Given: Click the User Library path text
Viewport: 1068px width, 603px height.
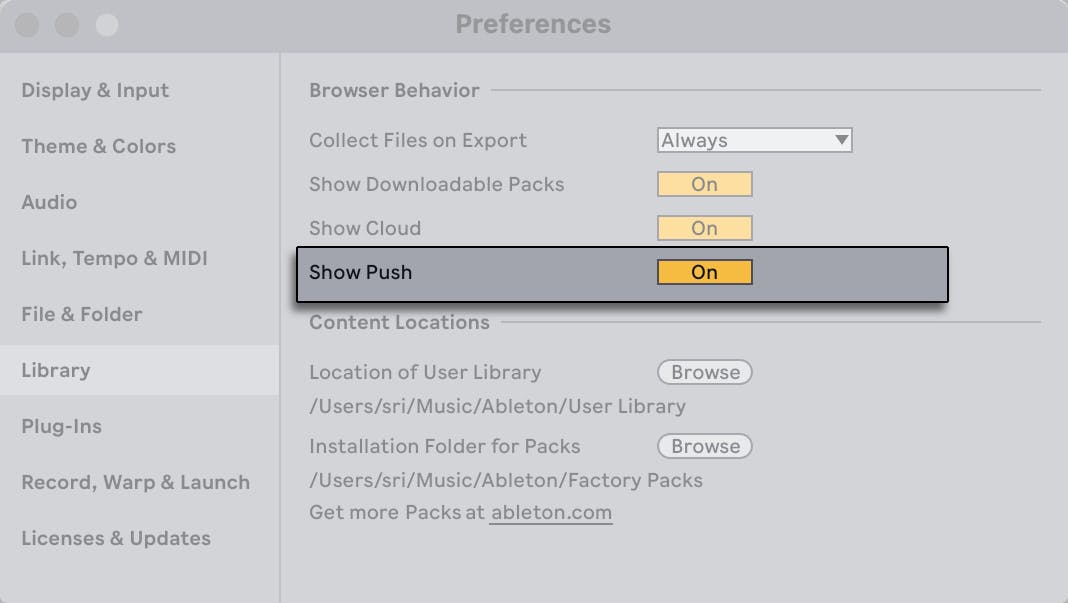Looking at the screenshot, I should pyautogui.click(x=495, y=406).
